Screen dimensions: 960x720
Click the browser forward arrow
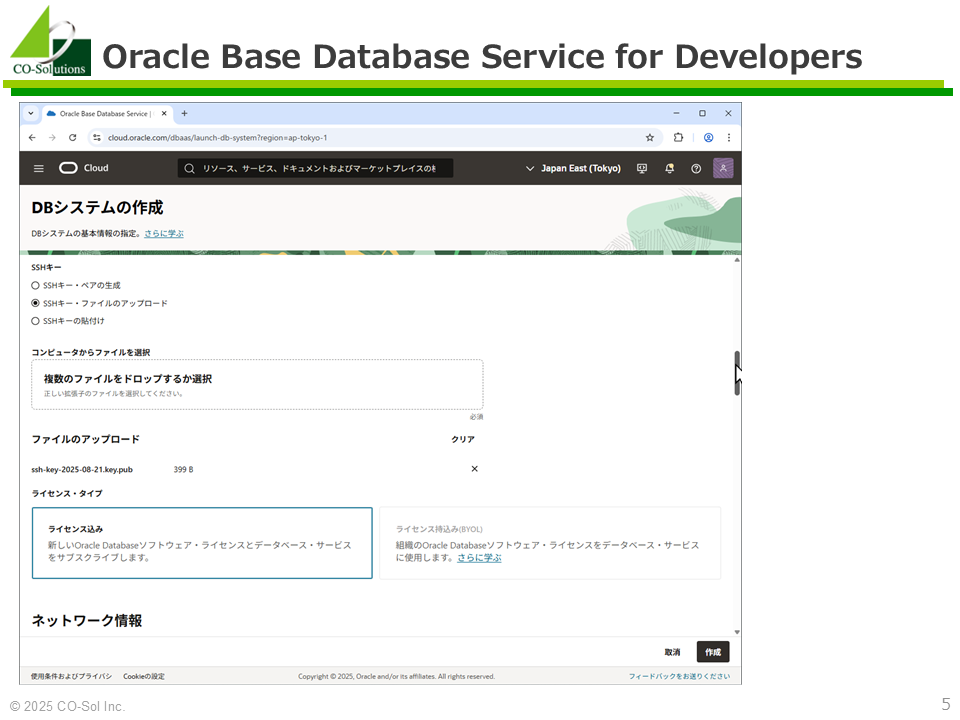coord(52,138)
